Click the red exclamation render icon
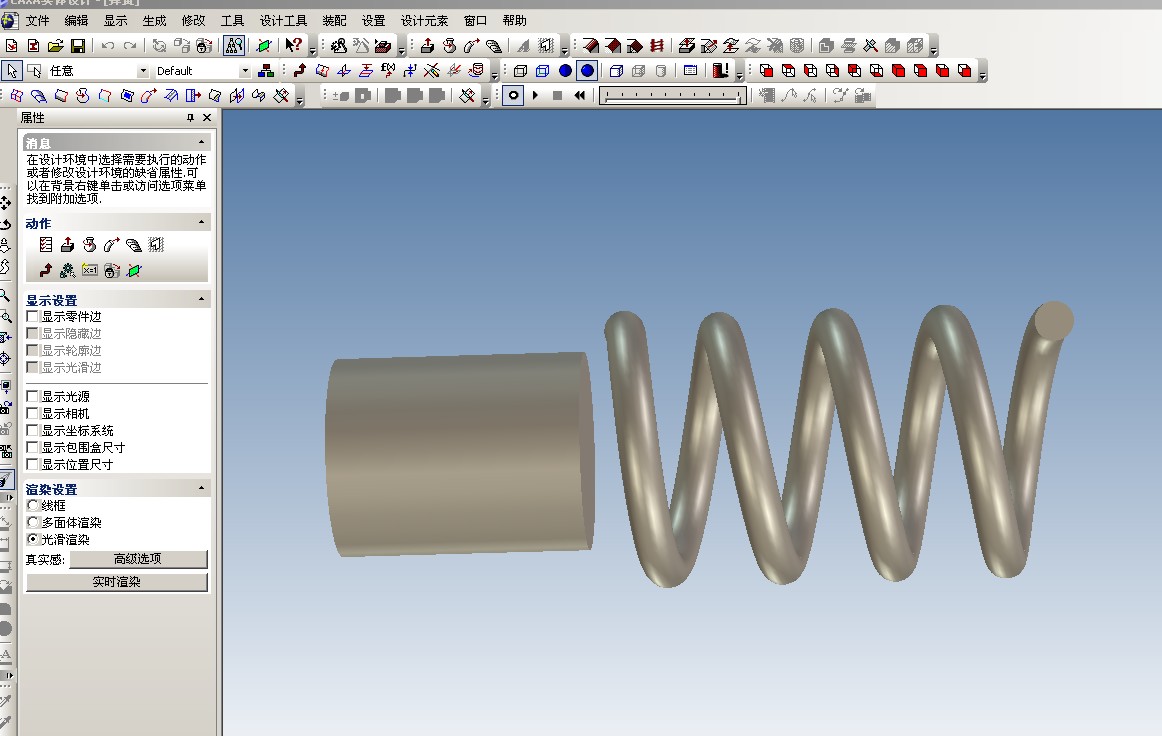The image size is (1162, 736). 720,71
